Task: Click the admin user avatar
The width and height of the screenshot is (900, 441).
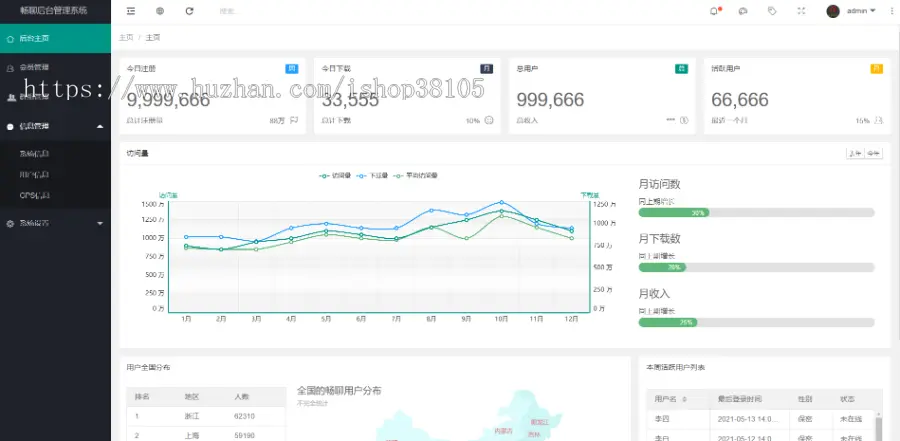Action: click(833, 11)
